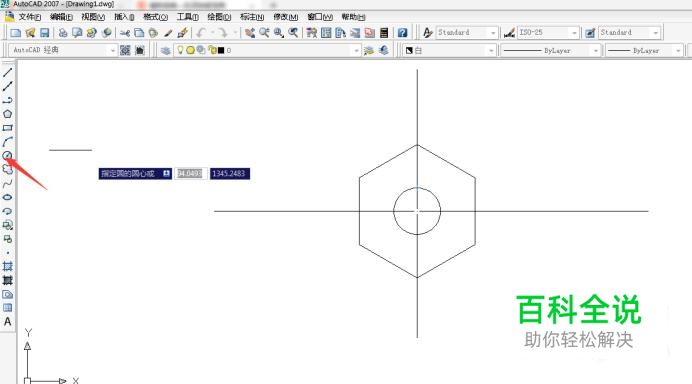Open the 修改 (Modify) menu
This screenshot has height=384, width=692.
click(286, 17)
